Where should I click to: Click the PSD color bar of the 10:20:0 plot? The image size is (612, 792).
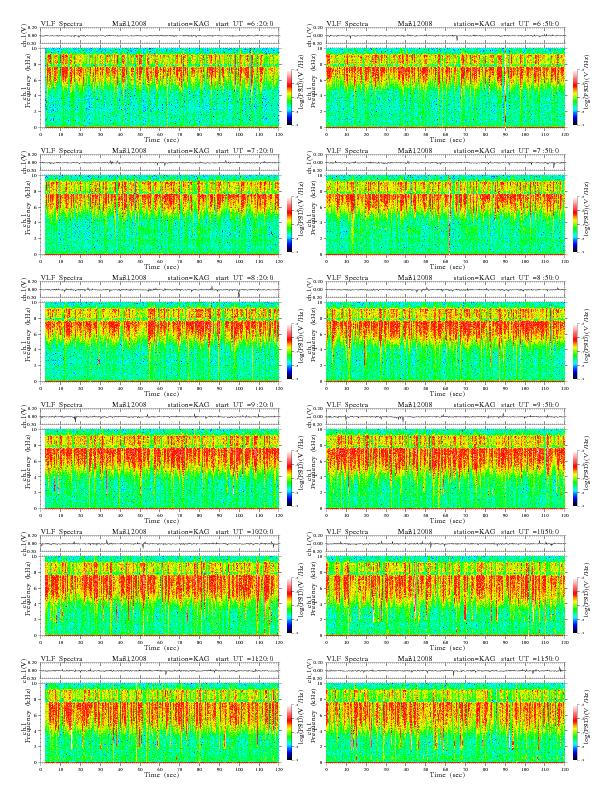click(x=289, y=605)
